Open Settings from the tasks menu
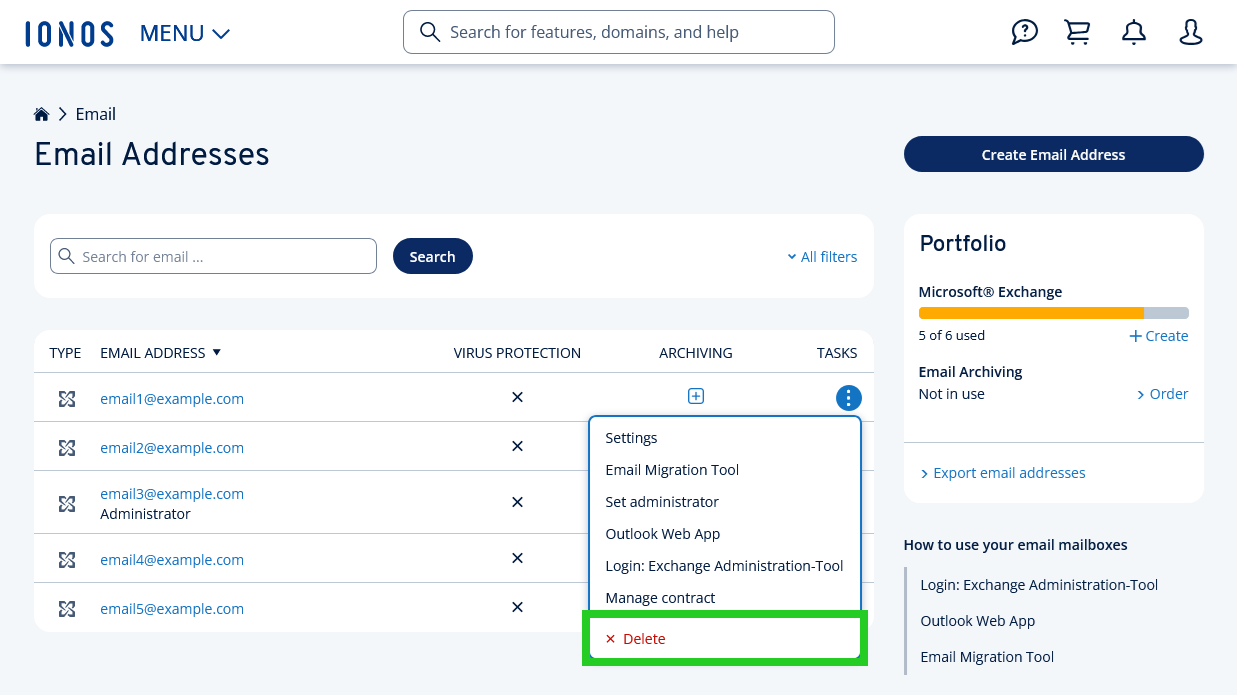 point(631,438)
